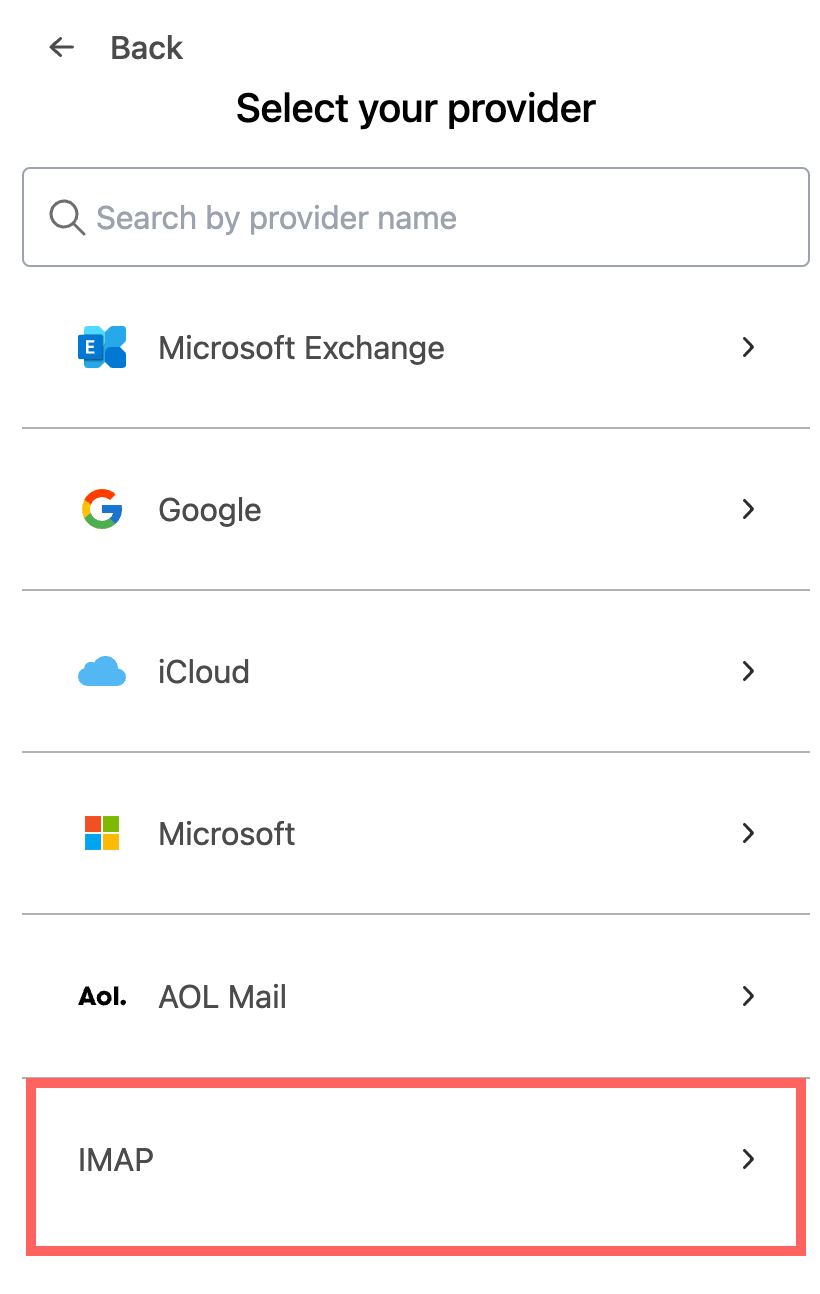Click the iCloud cloud icon
820x1294 pixels.
(x=102, y=671)
